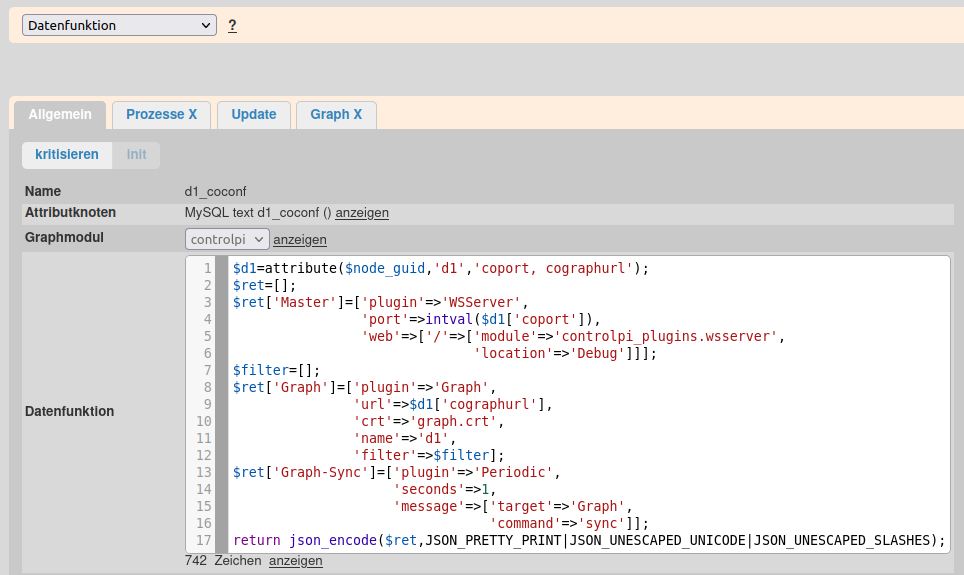Click the Datenfunktion row label
Viewport: 964px width, 575px height.
pos(69,411)
